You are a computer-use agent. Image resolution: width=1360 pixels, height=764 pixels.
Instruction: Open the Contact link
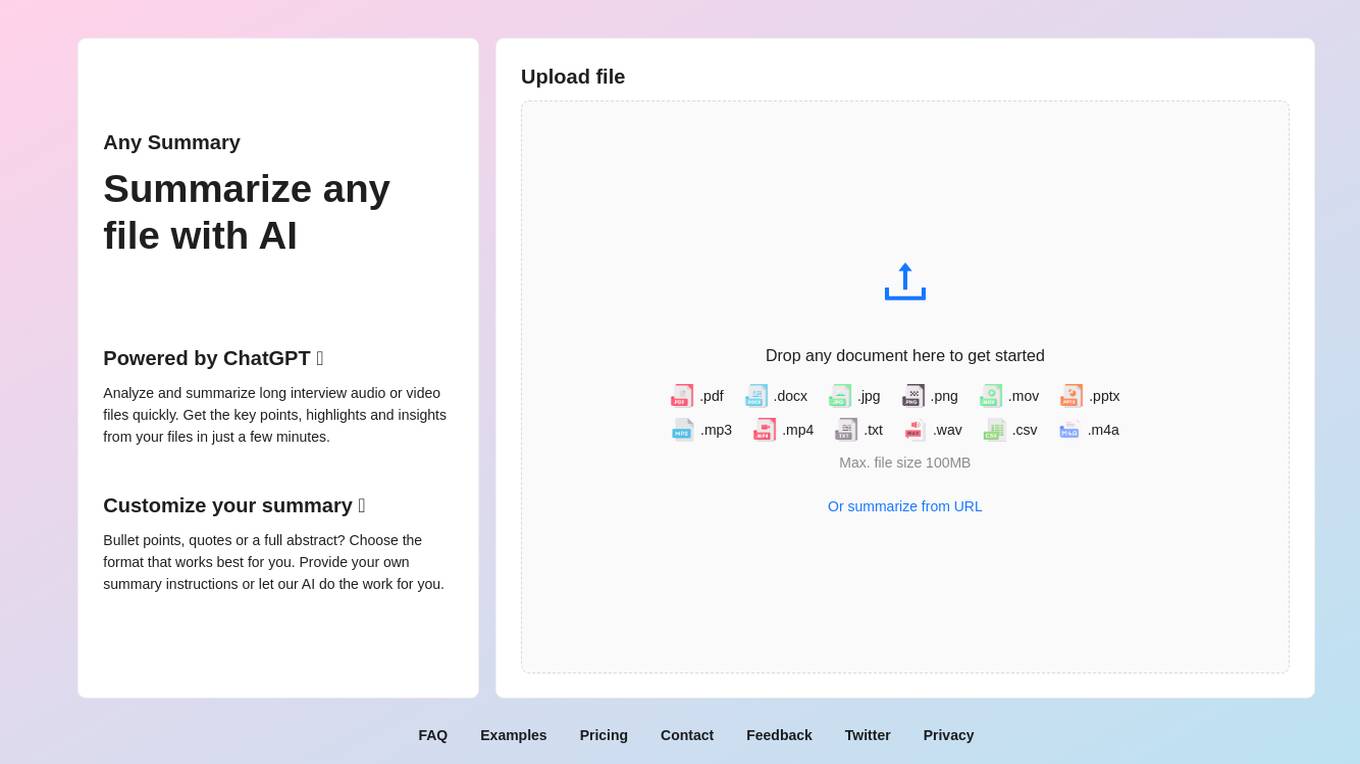pyautogui.click(x=687, y=735)
